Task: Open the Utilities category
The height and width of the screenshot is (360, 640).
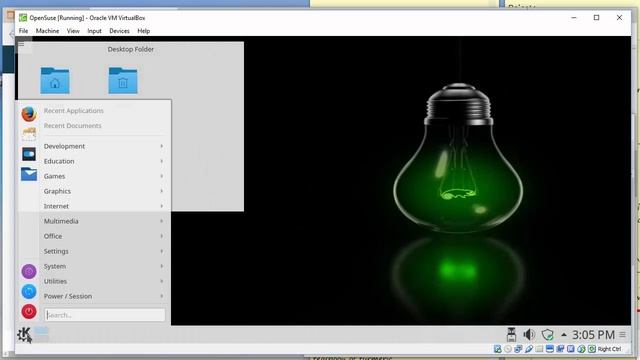Action: point(104,281)
